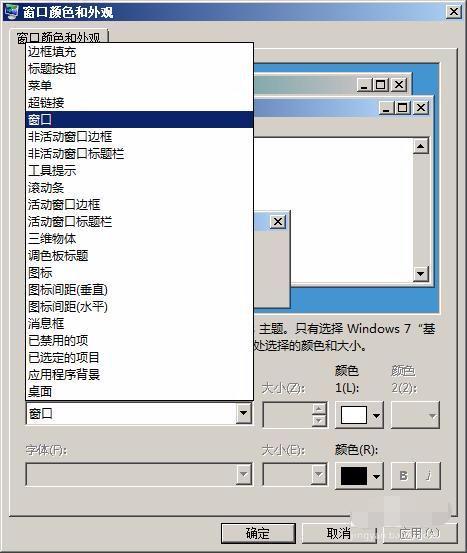The height and width of the screenshot is (553, 467).
Task: Select the 窗口颜色和外观 tab
Action: pyautogui.click(x=59, y=37)
